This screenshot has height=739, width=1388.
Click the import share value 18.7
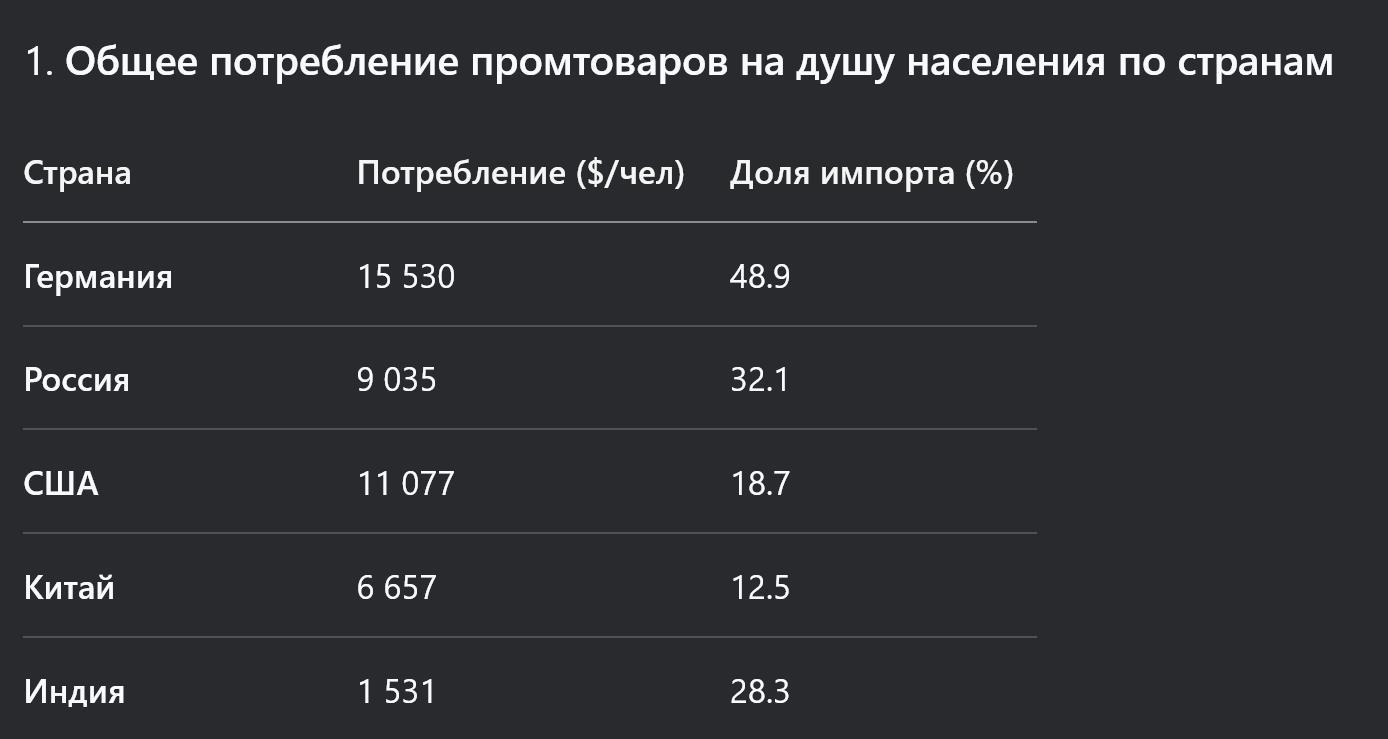[x=759, y=484]
